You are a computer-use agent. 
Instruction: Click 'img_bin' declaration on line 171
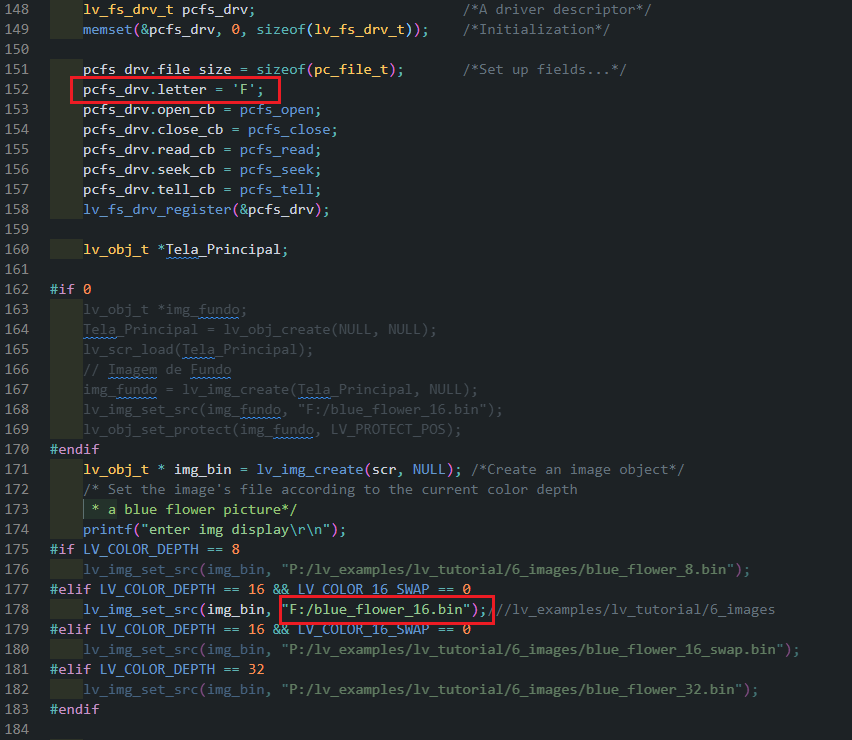click(x=203, y=469)
